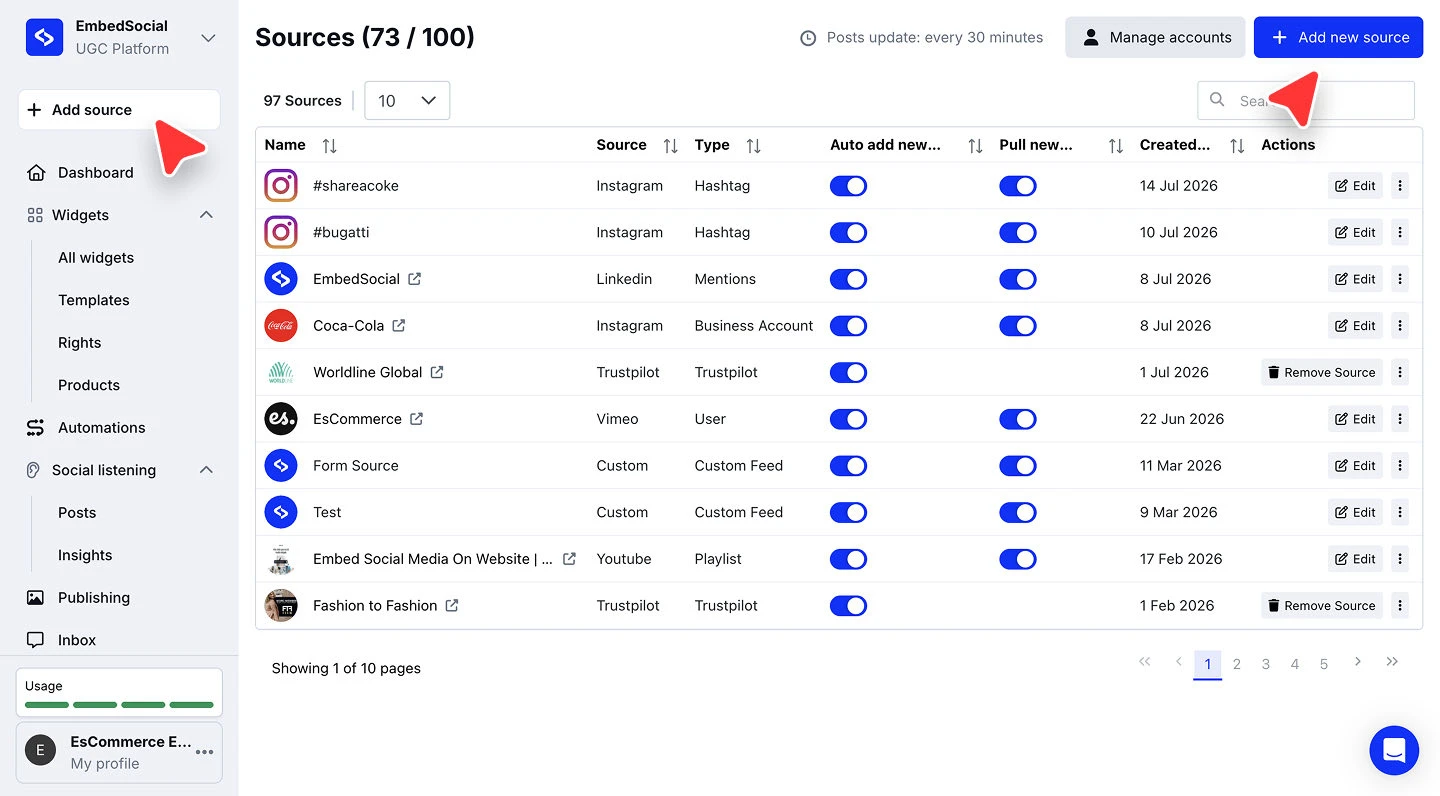Sort table by Name column
The image size is (1440, 796).
tap(329, 146)
